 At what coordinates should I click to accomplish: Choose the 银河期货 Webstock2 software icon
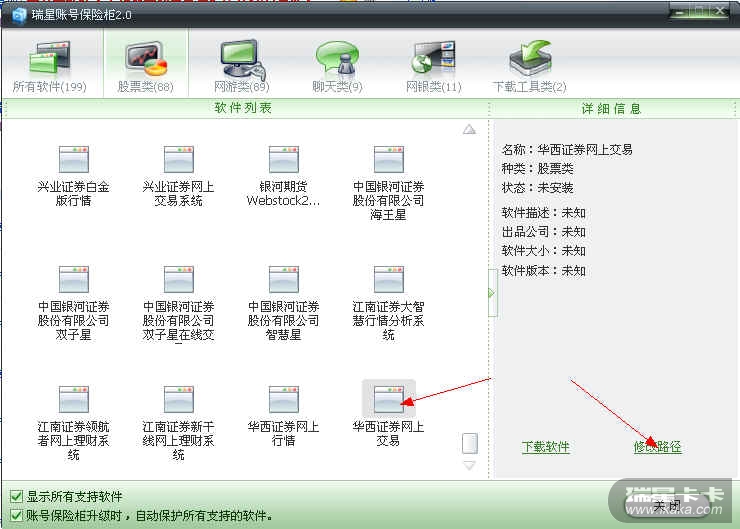click(x=284, y=160)
